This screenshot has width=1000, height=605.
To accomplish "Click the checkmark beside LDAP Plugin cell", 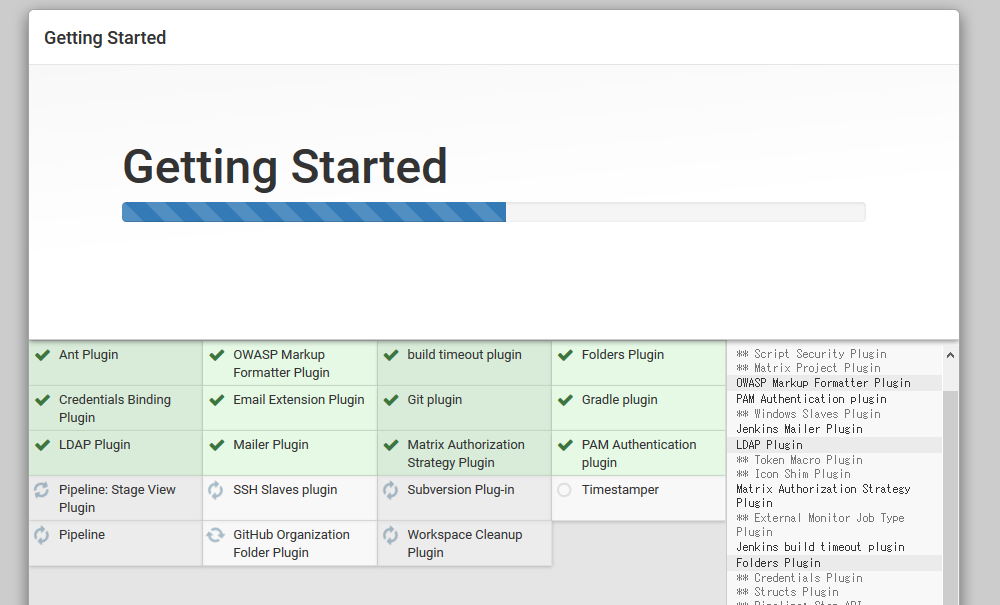I will click(43, 445).
